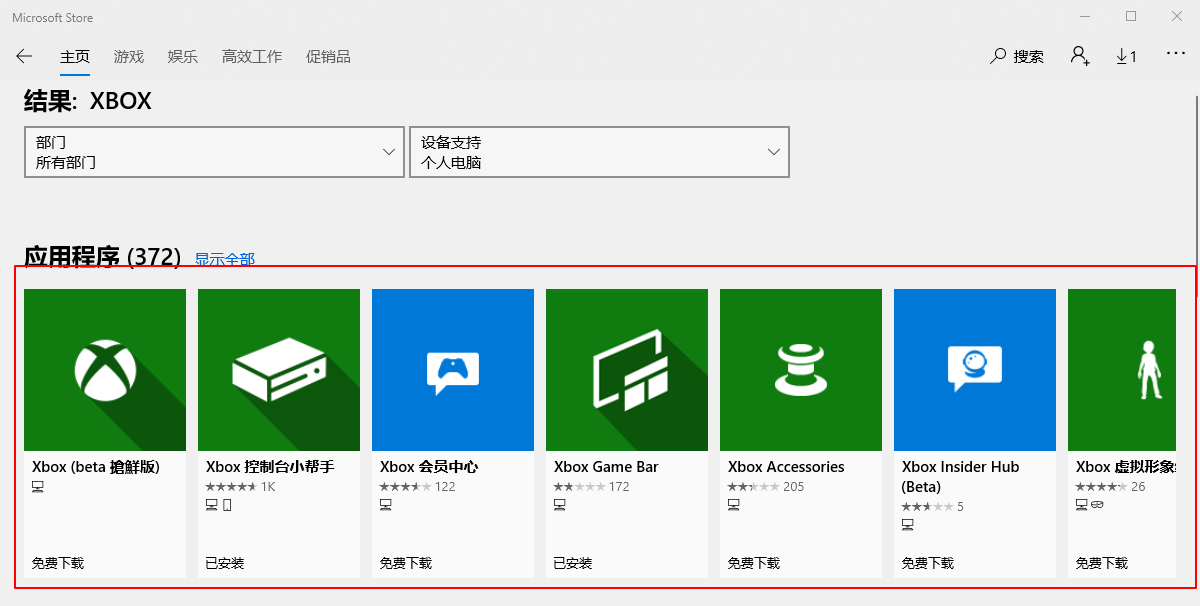1200x606 pixels.
Task: Switch to the 娱乐 tab
Action: pos(183,57)
